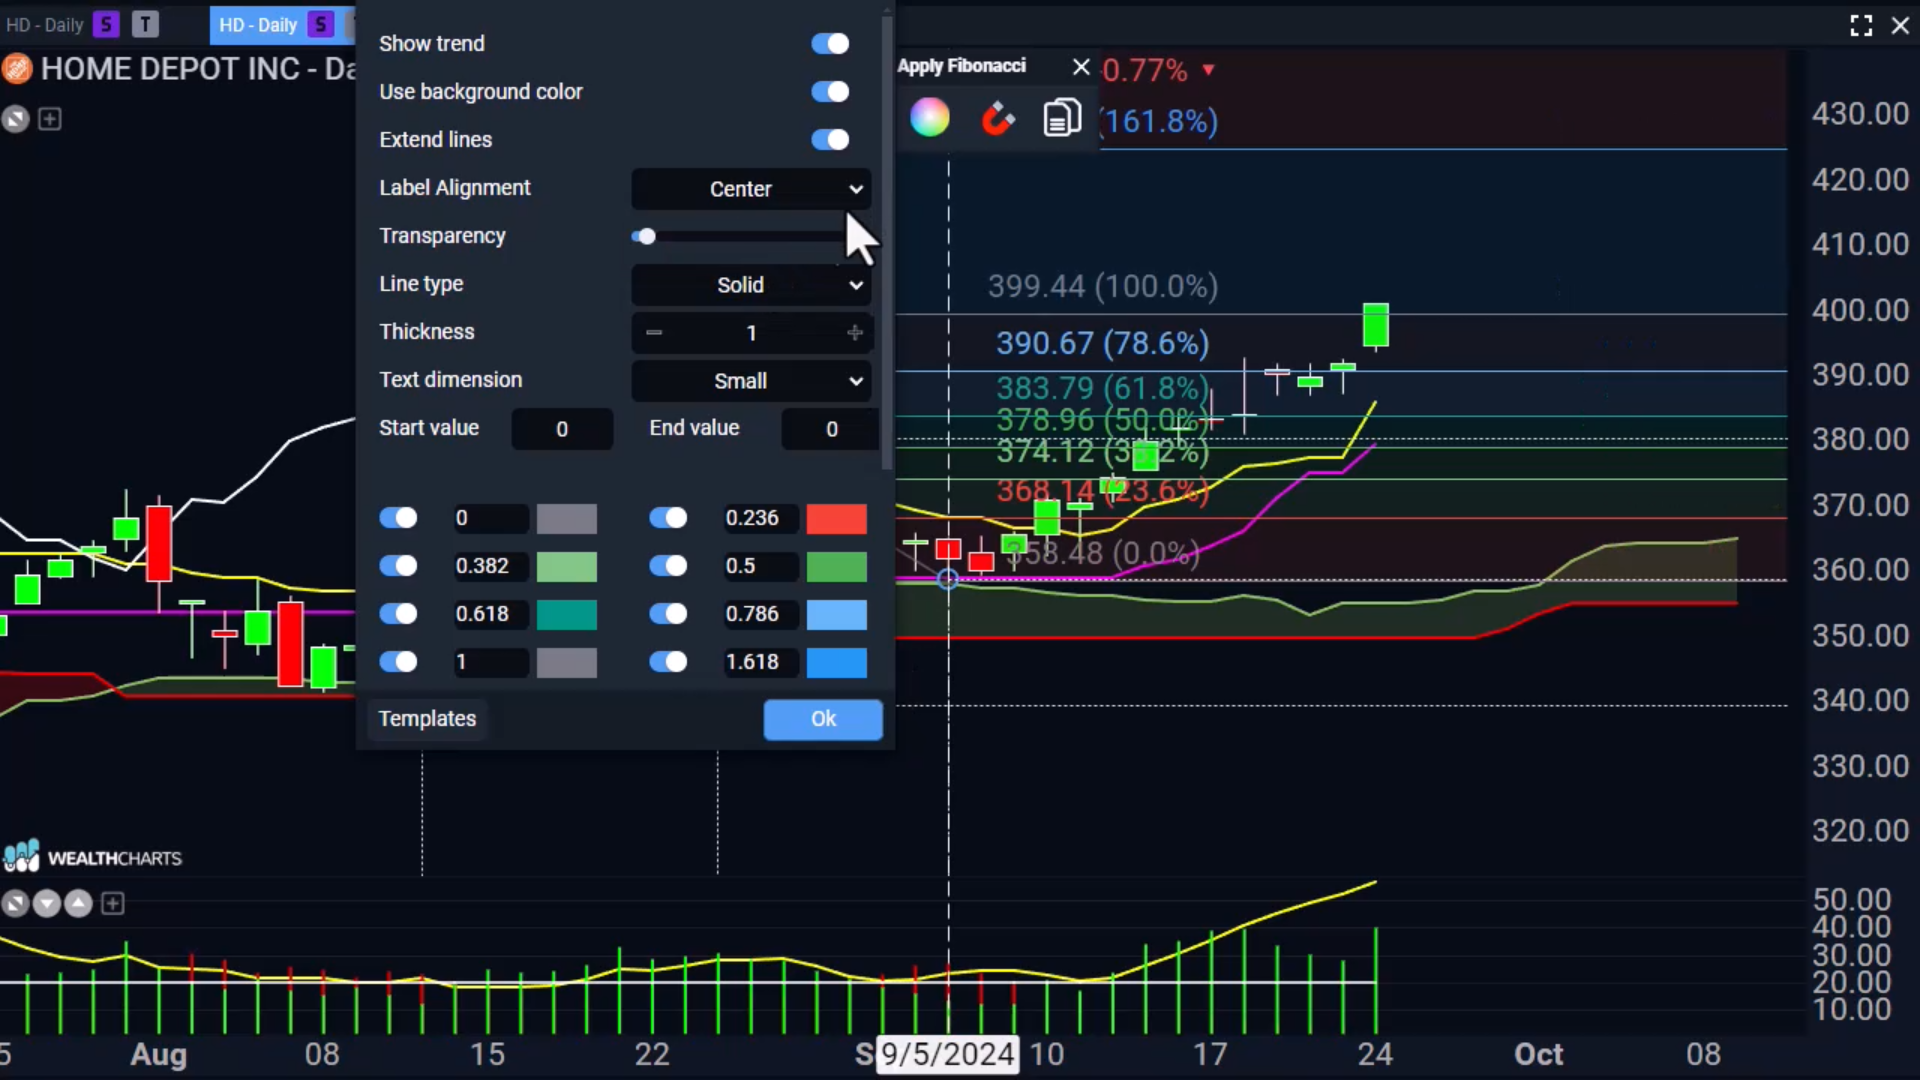Screen dimensions: 1920x1080
Task: Click the 390.67 (78.6%) Fibonacci label
Action: [1103, 344]
